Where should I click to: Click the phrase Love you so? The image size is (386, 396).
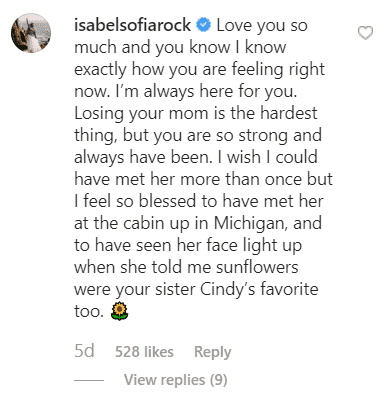[262, 26]
